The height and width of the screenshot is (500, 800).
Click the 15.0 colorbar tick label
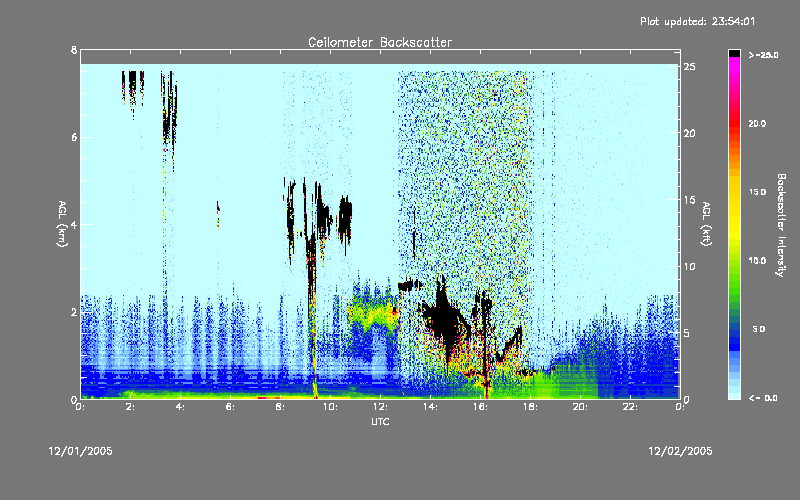[757, 192]
